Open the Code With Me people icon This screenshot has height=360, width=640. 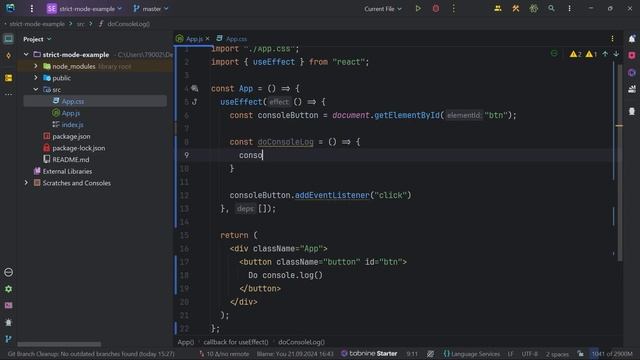tap(498, 9)
